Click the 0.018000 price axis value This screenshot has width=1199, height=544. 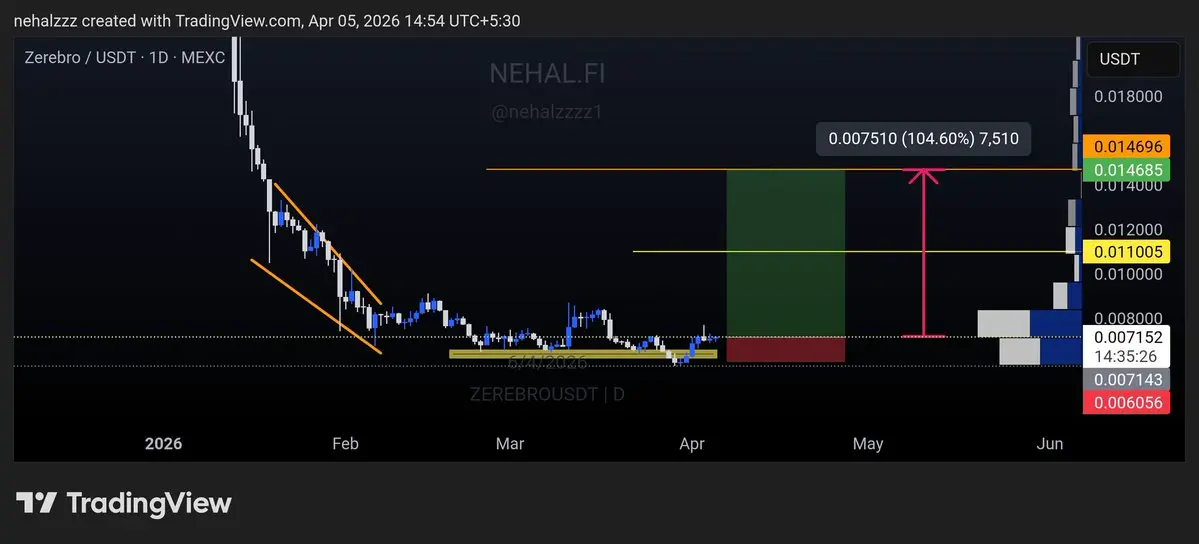tap(1128, 96)
